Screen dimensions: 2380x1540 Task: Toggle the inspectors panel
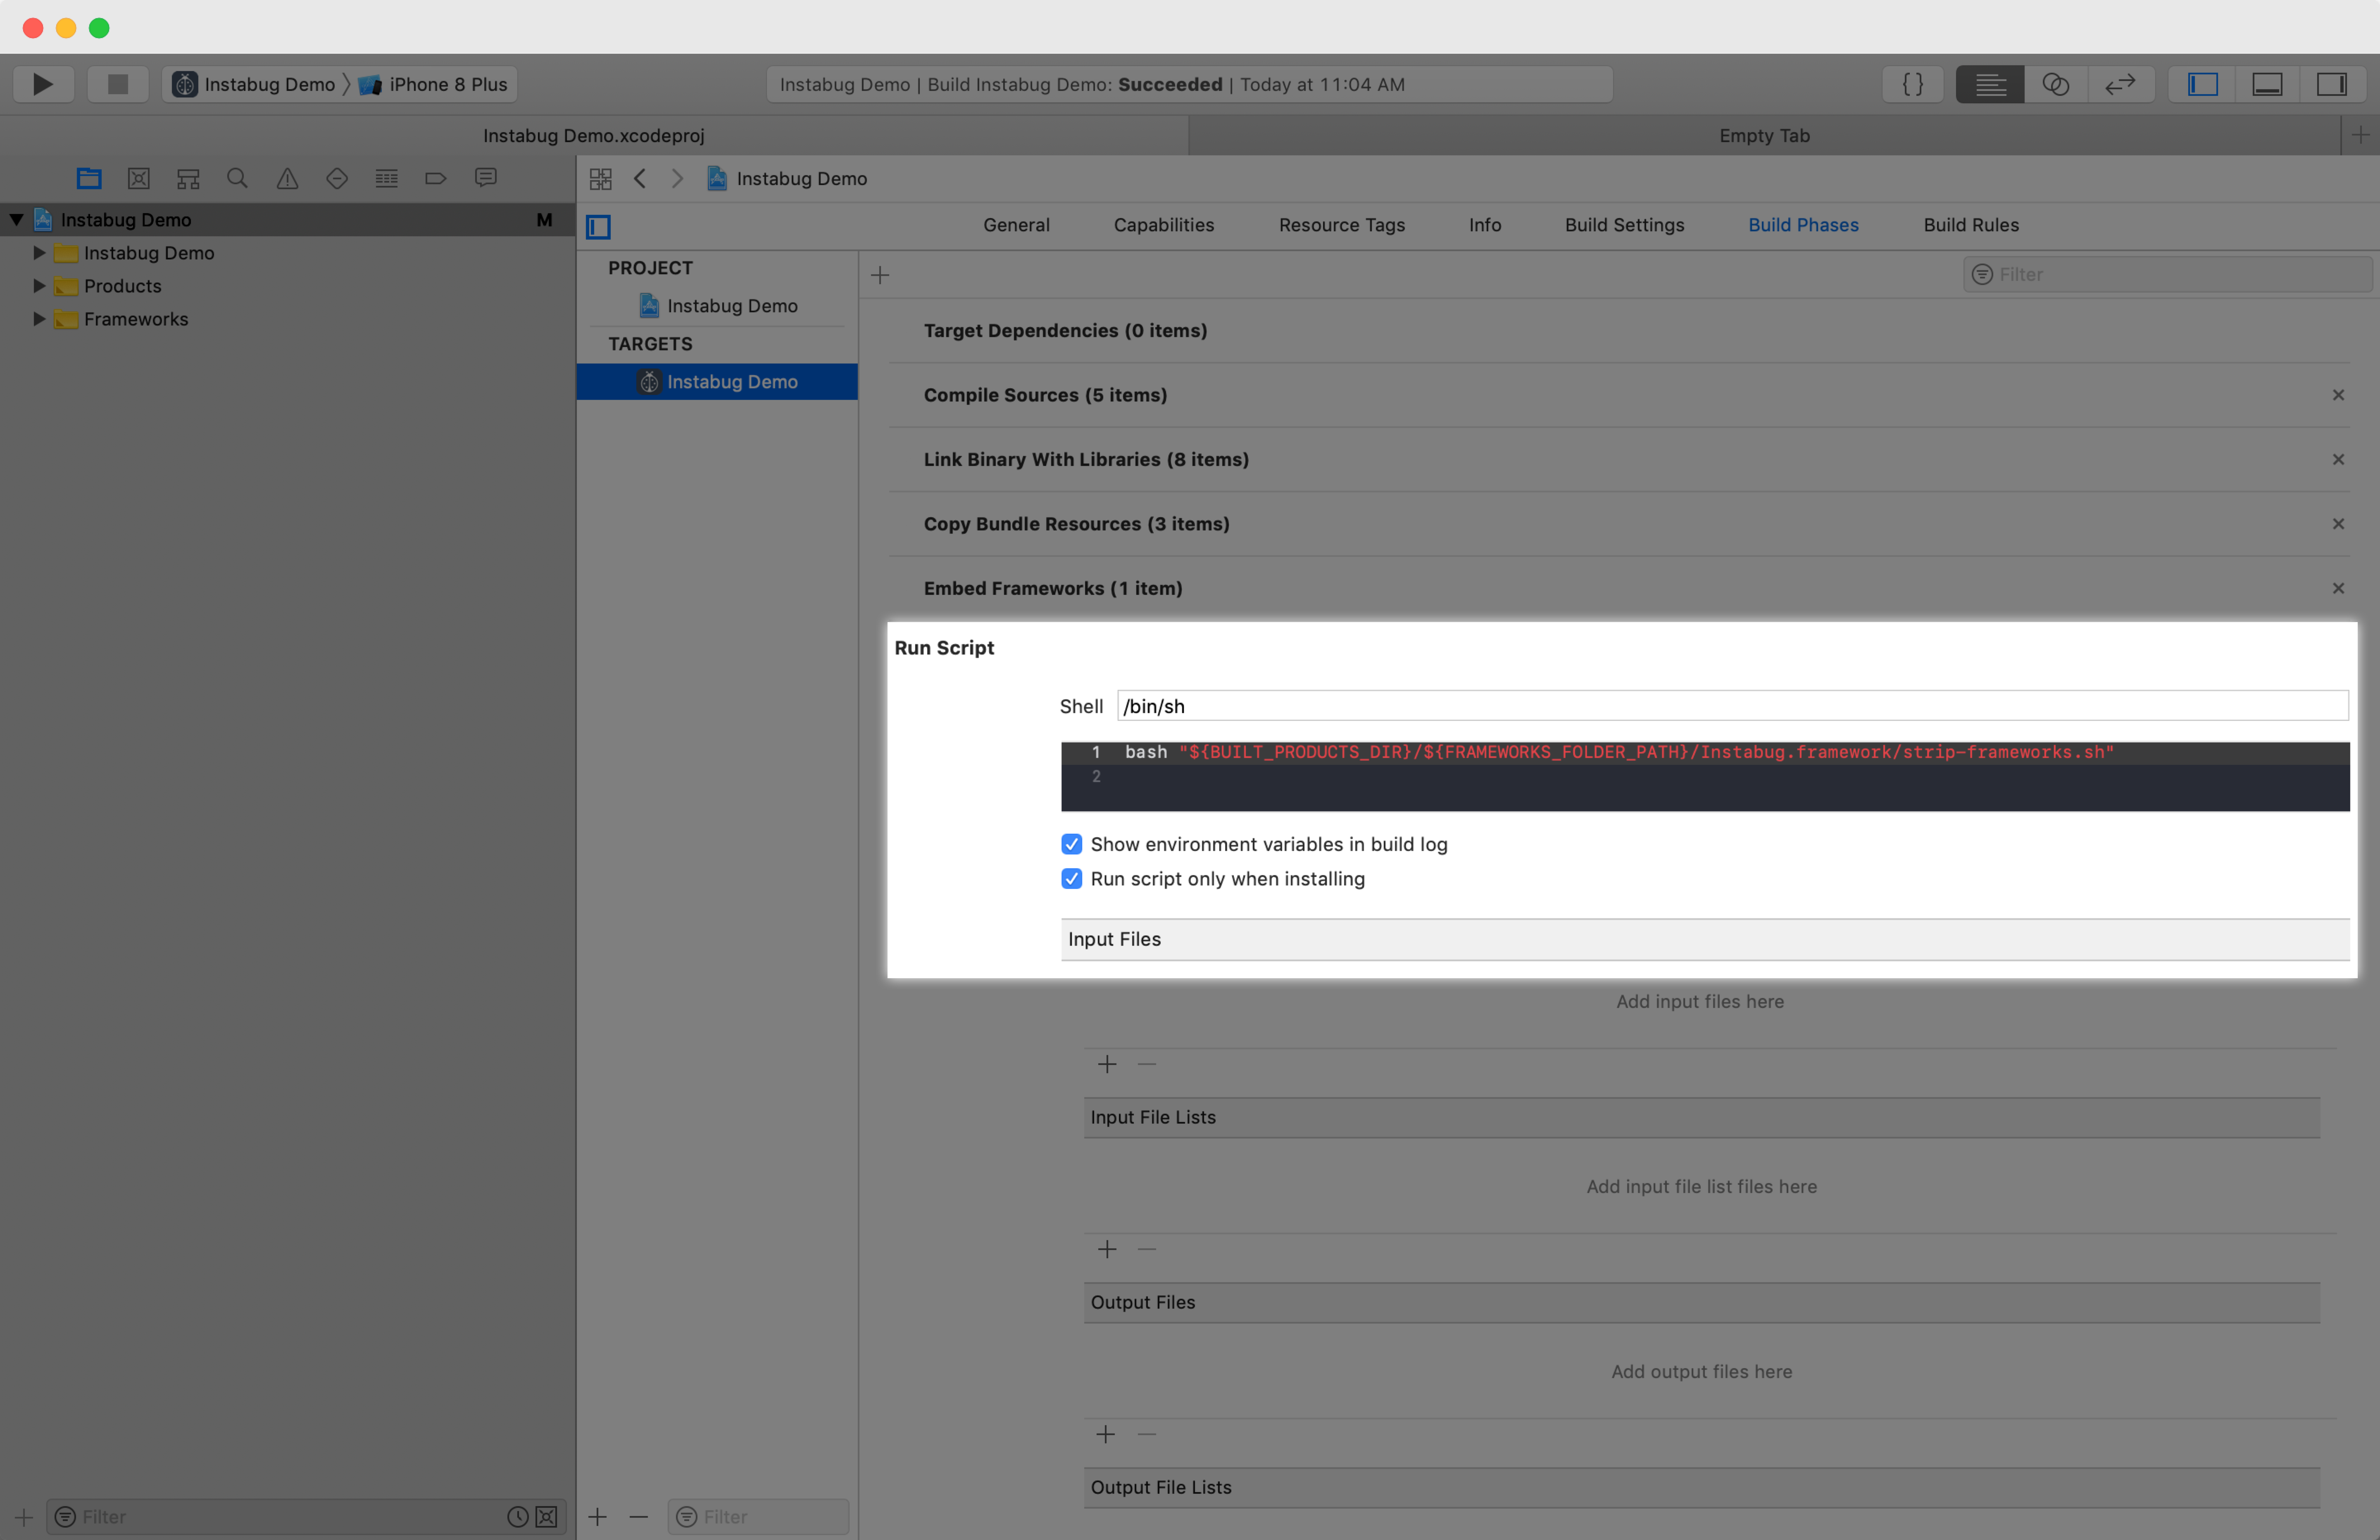(2332, 84)
